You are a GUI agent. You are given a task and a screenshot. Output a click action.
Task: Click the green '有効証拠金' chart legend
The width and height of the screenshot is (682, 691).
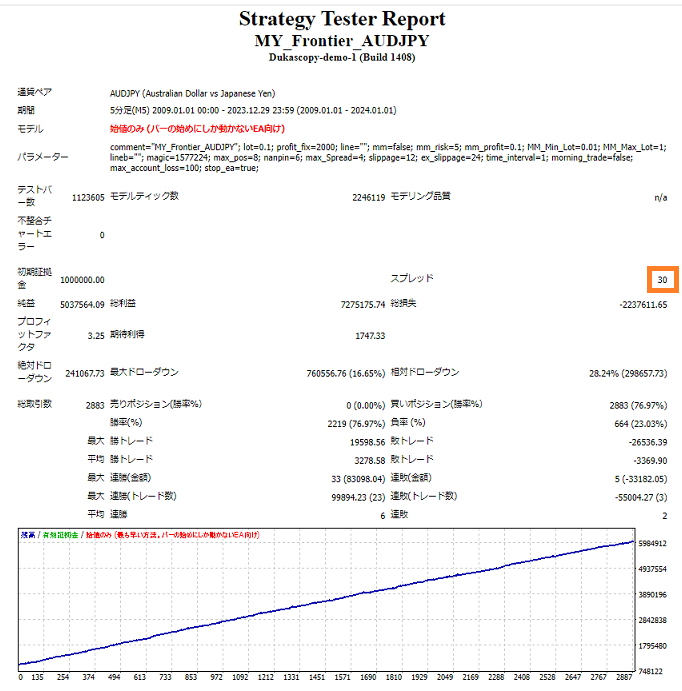point(60,535)
